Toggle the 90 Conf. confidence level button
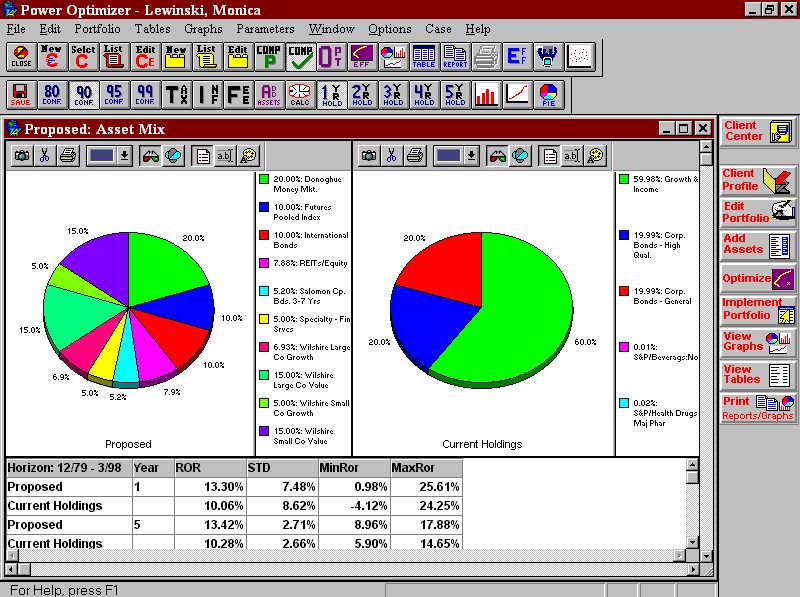This screenshot has height=597, width=800. click(x=83, y=95)
